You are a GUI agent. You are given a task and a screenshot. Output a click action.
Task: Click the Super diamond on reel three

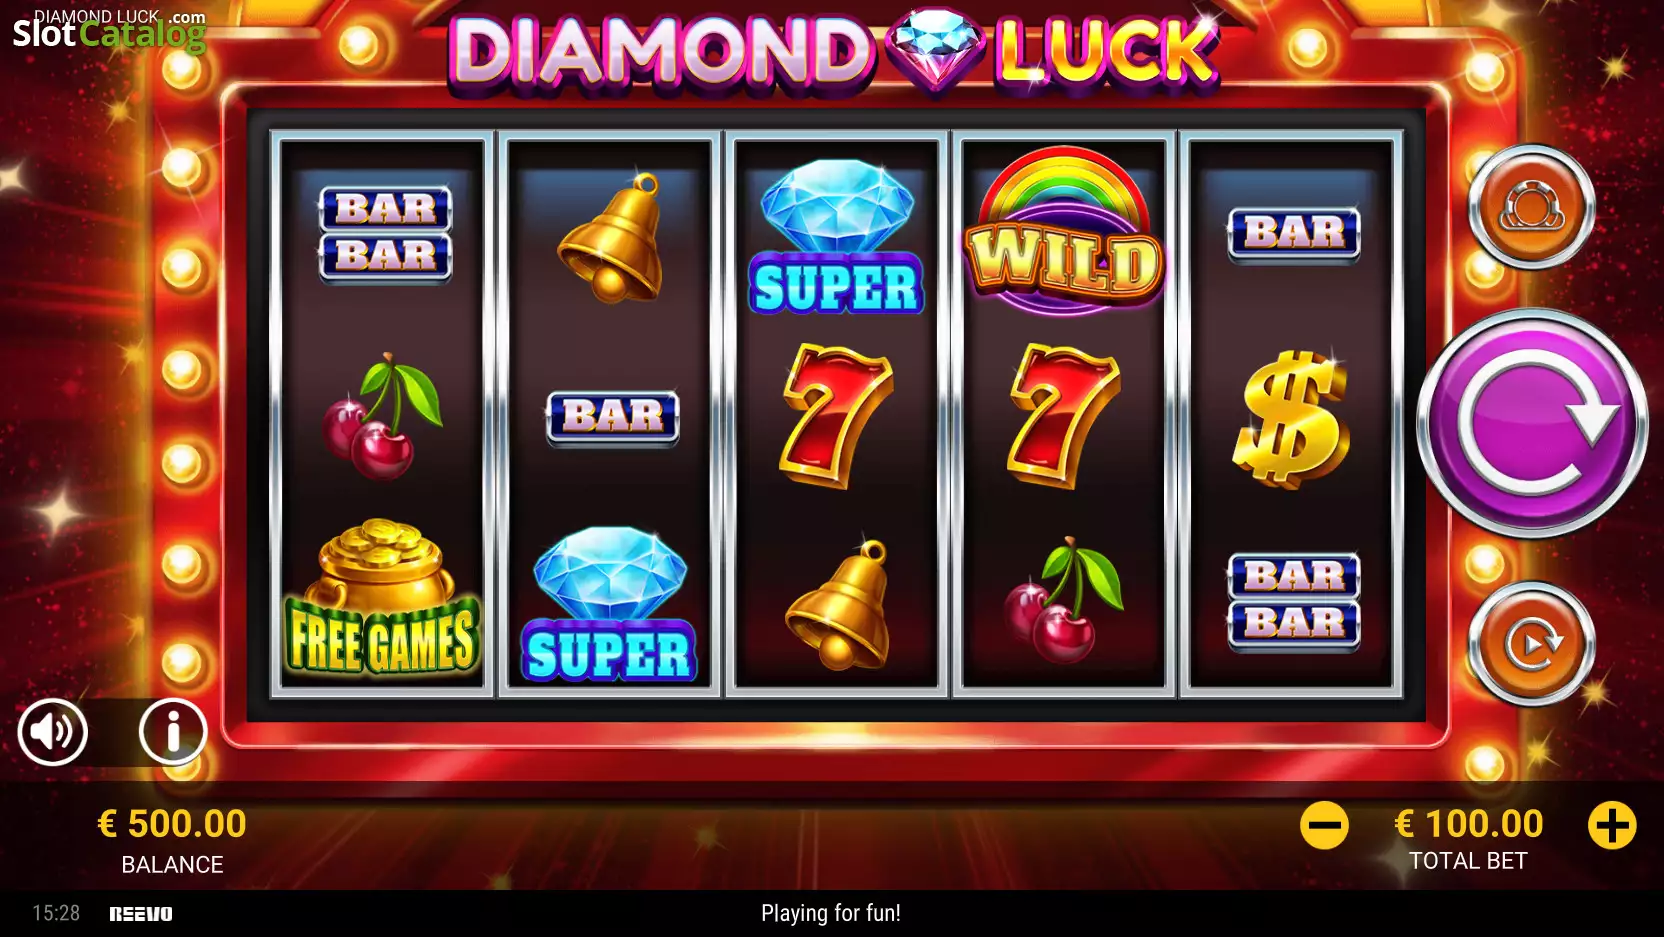836,237
